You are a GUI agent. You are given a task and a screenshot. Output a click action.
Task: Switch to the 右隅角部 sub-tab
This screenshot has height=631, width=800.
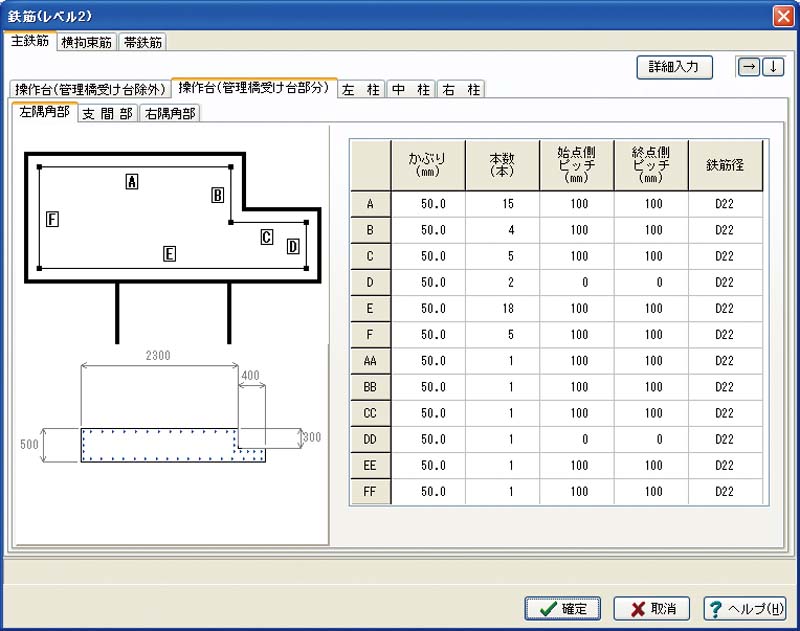coord(170,113)
